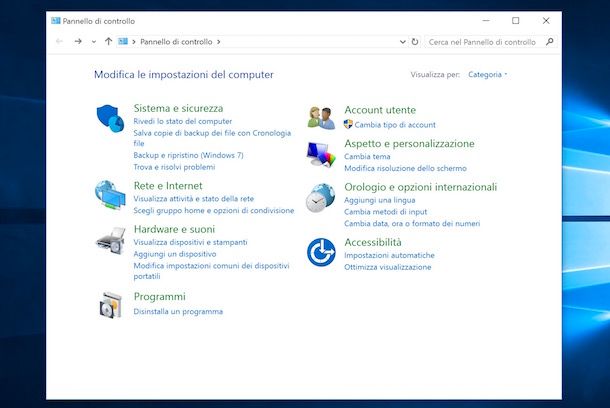
Task: Open the Sistema e sicurezza shield icon
Action: click(x=110, y=118)
